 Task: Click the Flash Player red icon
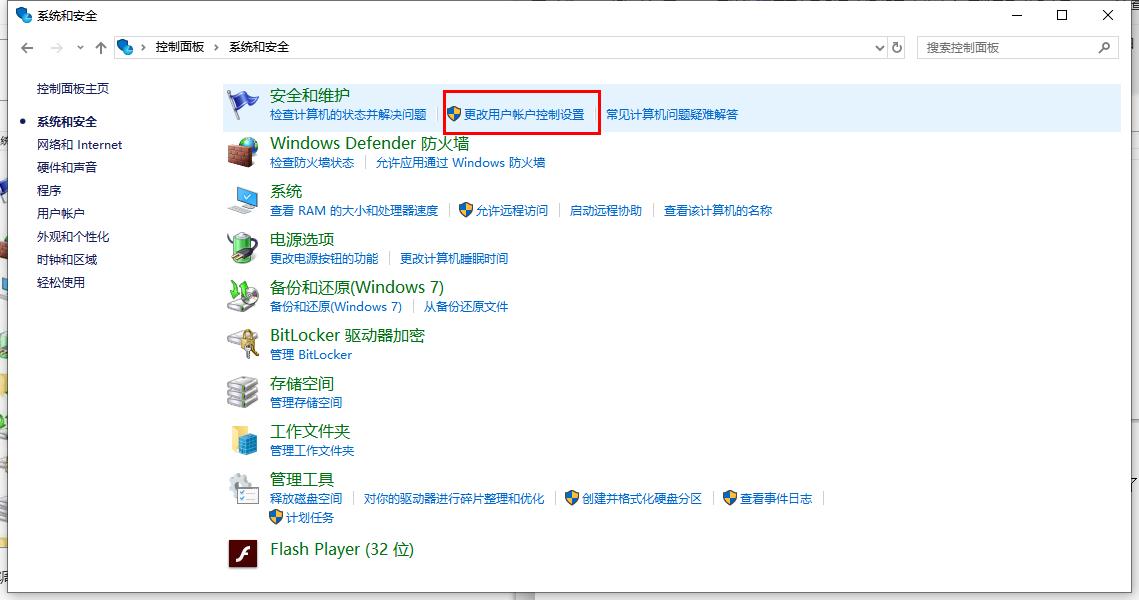(x=243, y=554)
